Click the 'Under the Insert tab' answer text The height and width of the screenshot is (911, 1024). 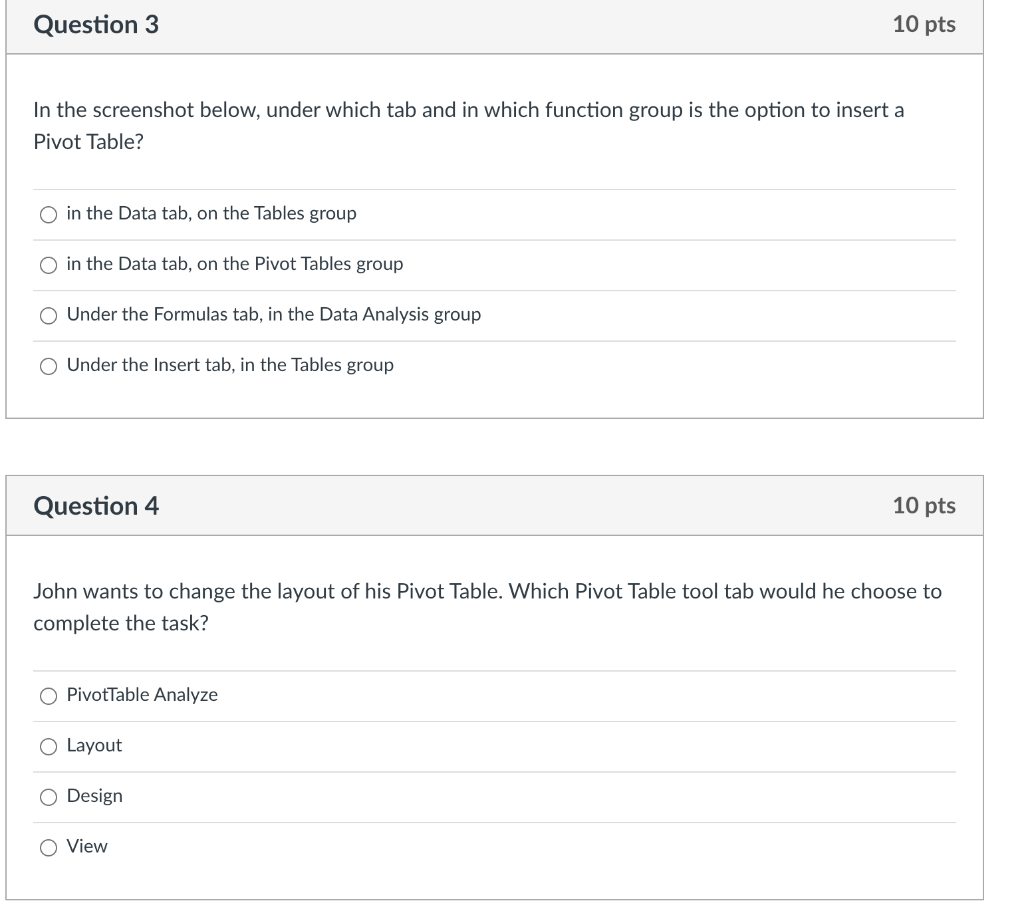(230, 365)
